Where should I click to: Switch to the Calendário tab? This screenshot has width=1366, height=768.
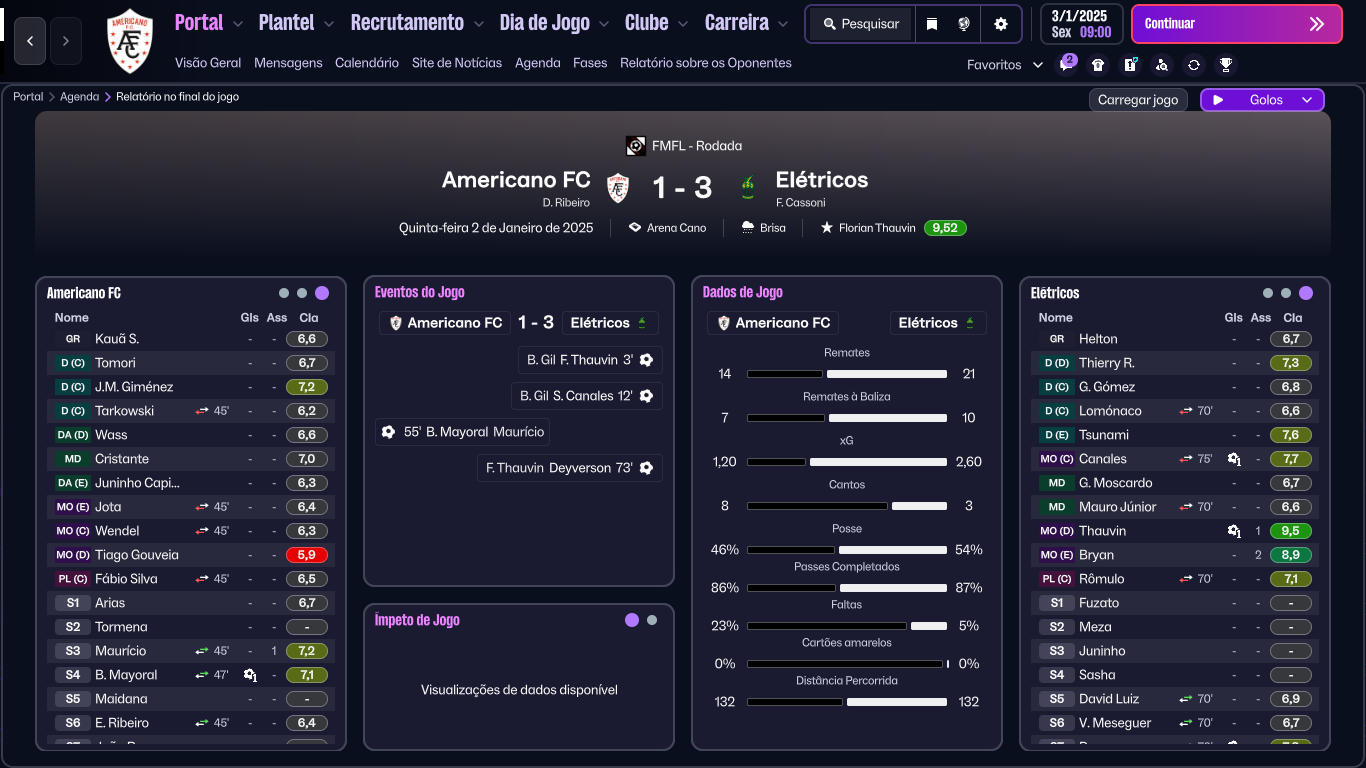pyautogui.click(x=367, y=62)
